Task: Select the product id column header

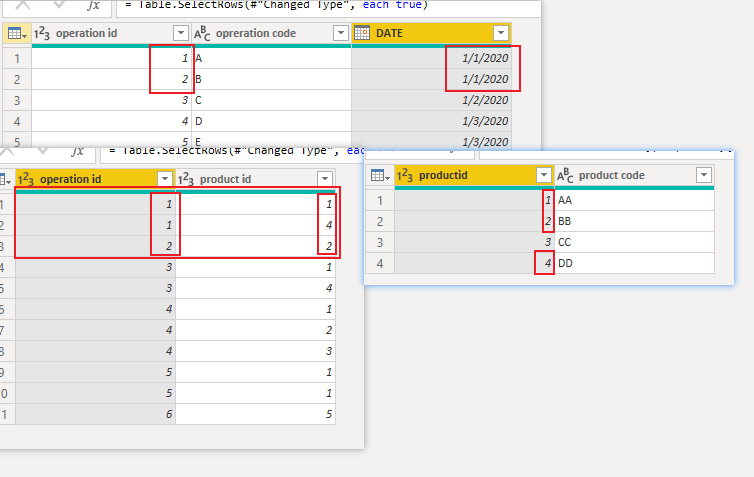Action: click(255, 179)
